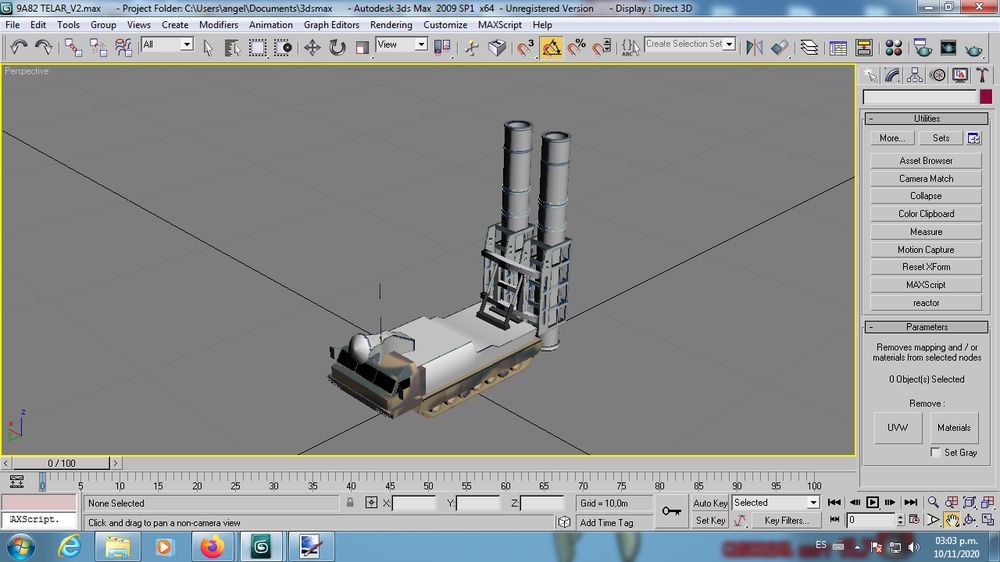Switch to the Utilities hammer tab
This screenshot has height=562, width=1000.
(982, 75)
